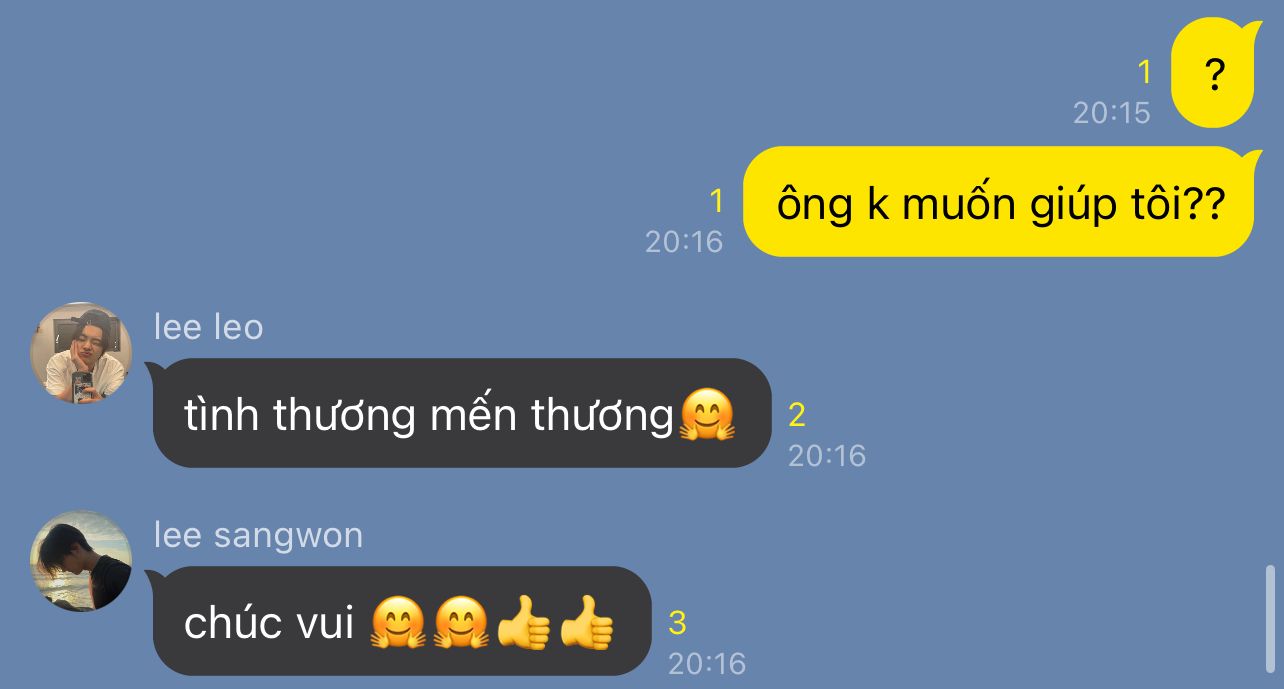Viewport: 1284px width, 689px height.
Task: Tap unread count 2 beside lee leo's message
Action: pos(797,415)
